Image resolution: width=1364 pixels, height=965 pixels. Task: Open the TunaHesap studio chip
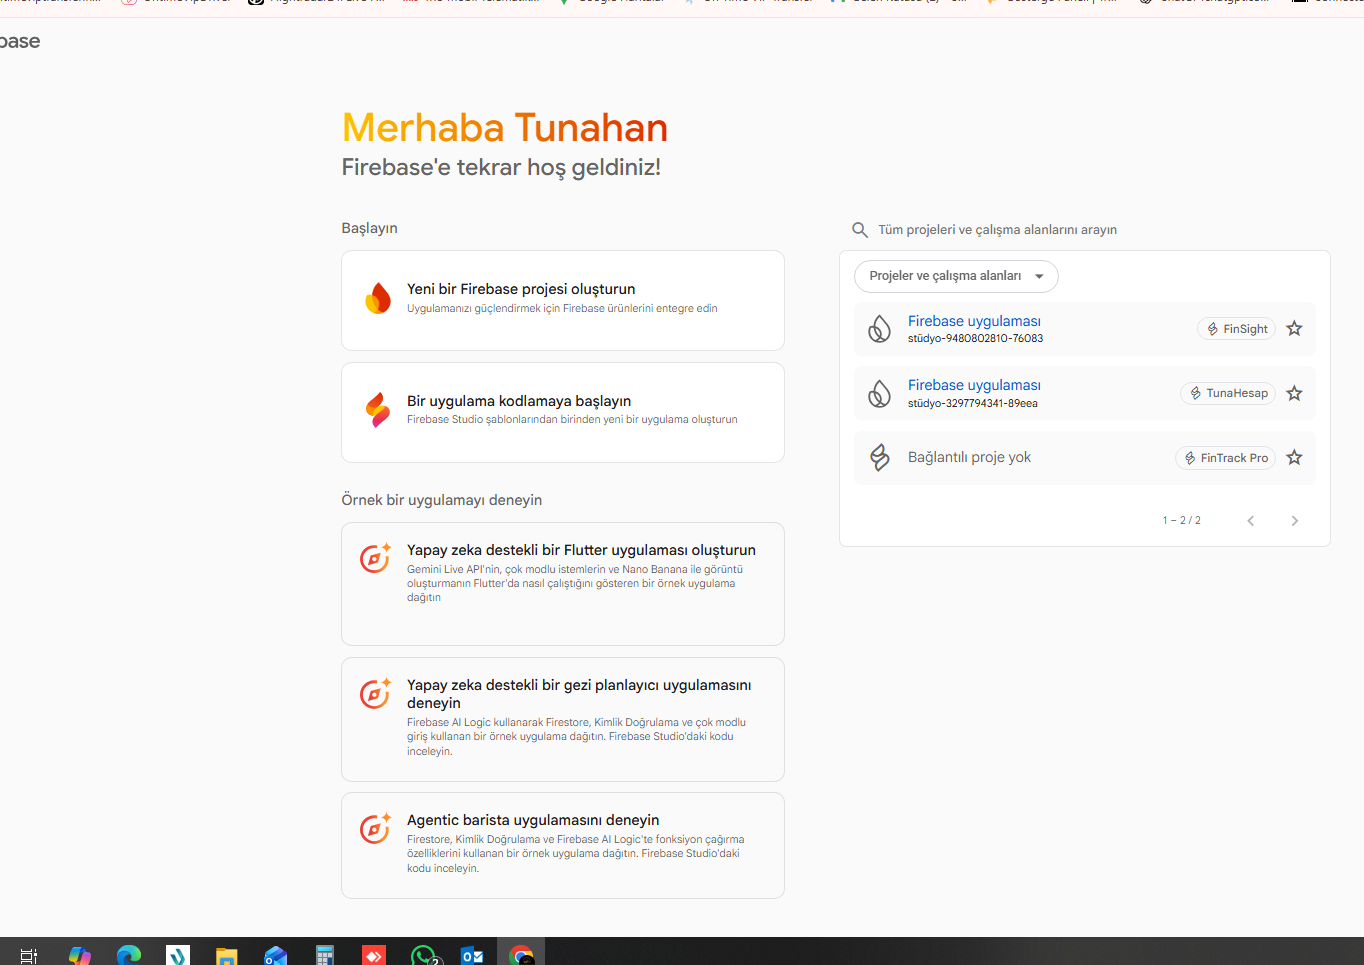point(1228,393)
